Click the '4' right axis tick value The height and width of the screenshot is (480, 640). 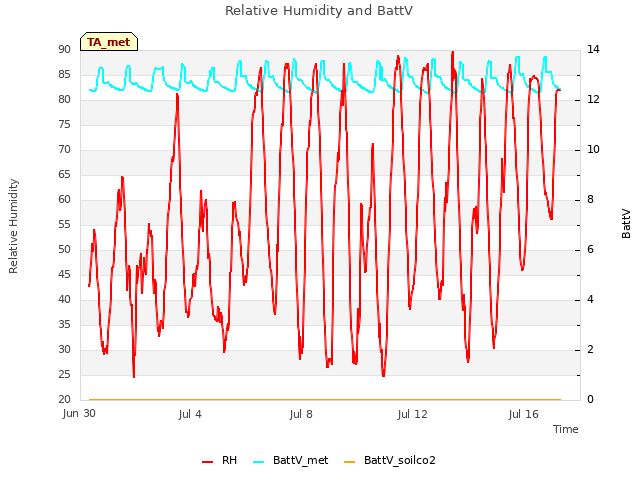[591, 300]
